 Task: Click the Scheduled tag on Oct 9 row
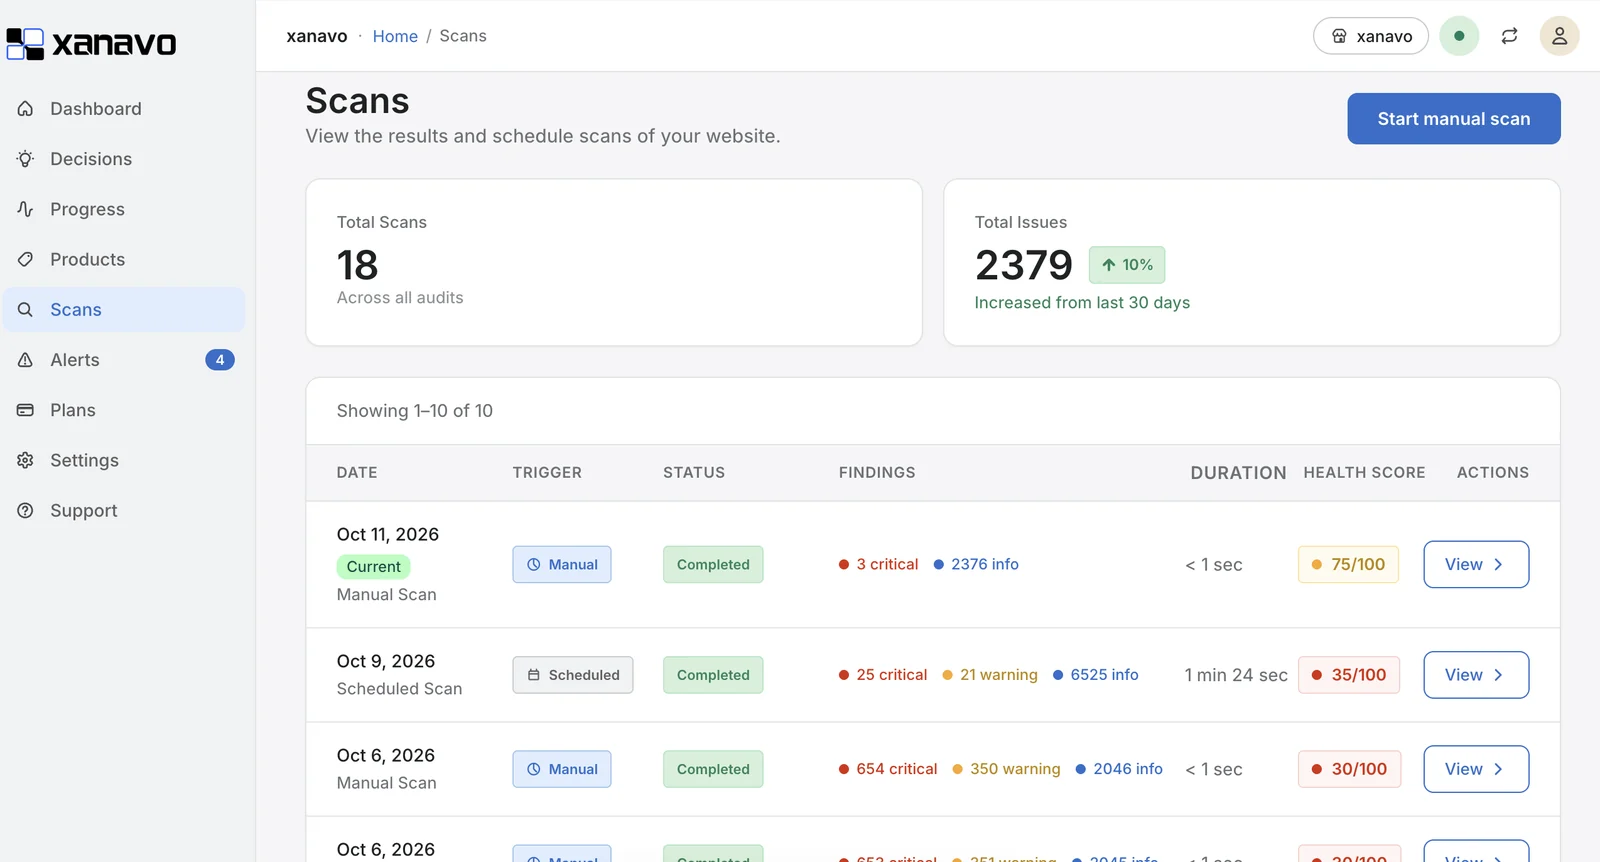point(573,675)
